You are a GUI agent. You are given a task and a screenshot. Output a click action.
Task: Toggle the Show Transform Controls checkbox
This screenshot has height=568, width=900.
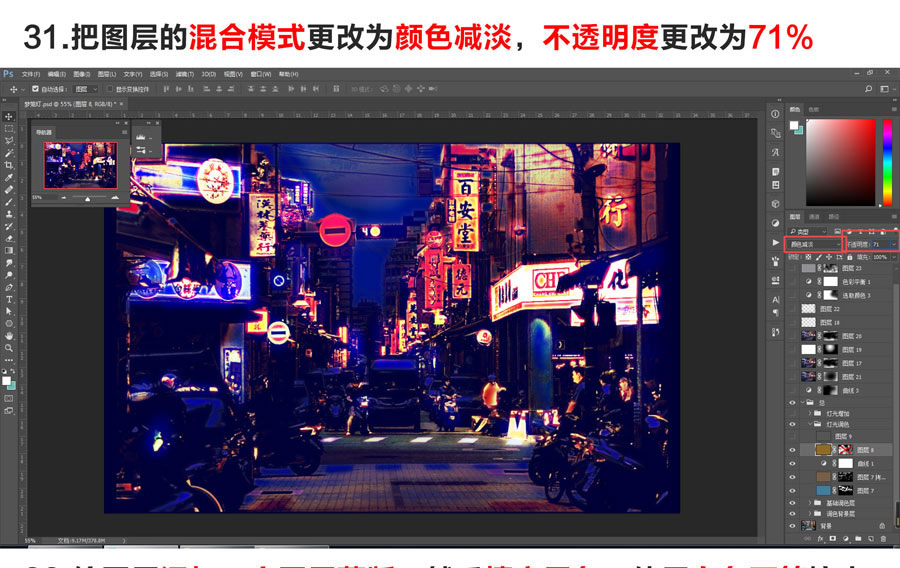point(110,89)
